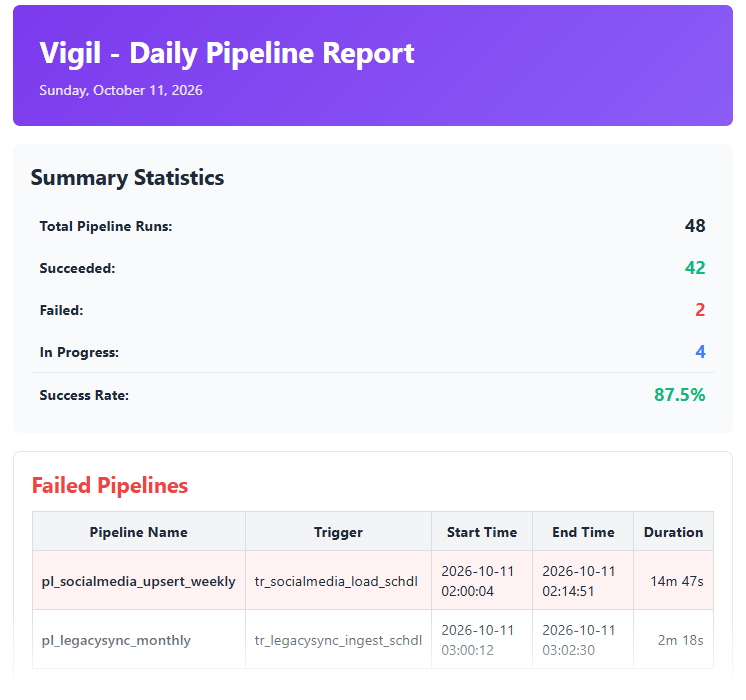Screen dimensions: 746x700
Task: Click start time 2026-10-11 03:00:12
Action: coord(478,640)
